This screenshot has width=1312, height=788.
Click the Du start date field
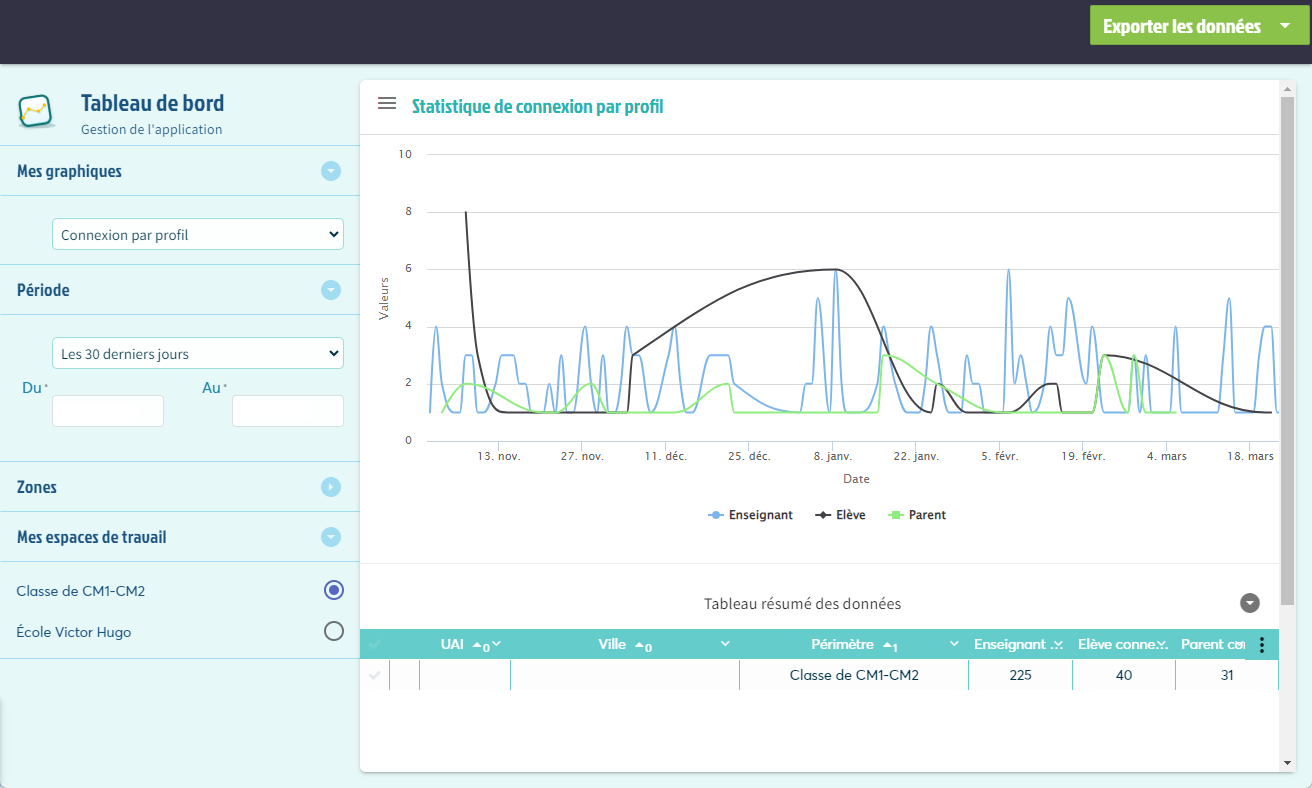[x=108, y=411]
